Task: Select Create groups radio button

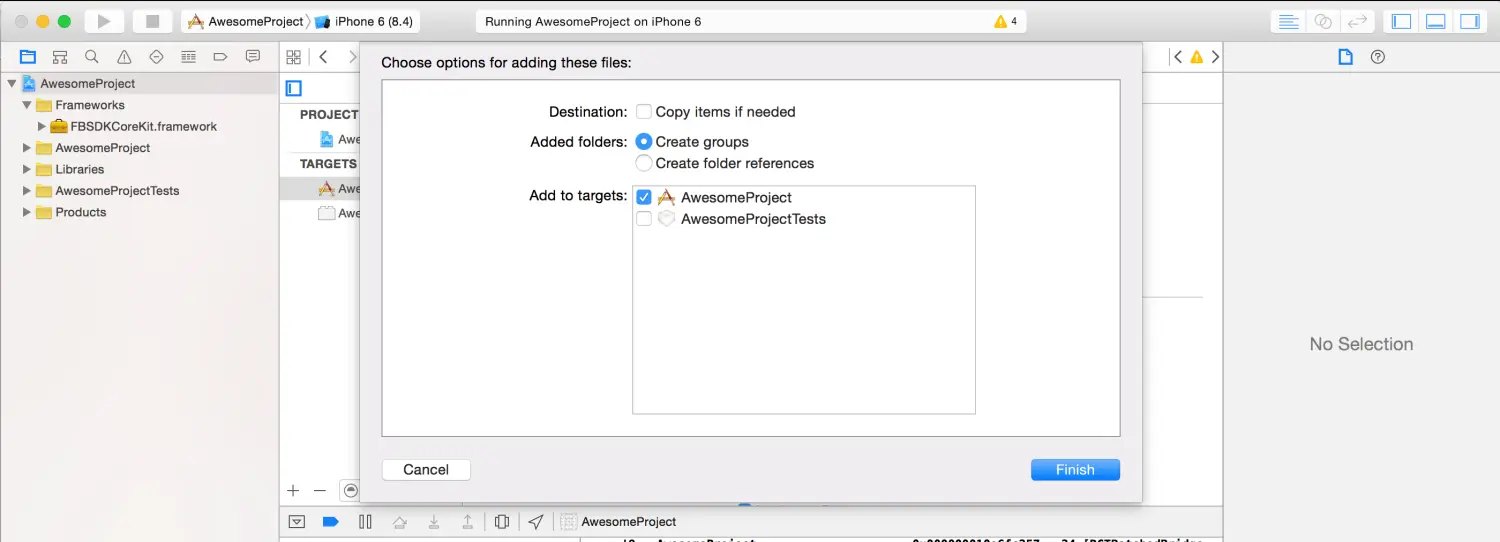Action: point(645,142)
